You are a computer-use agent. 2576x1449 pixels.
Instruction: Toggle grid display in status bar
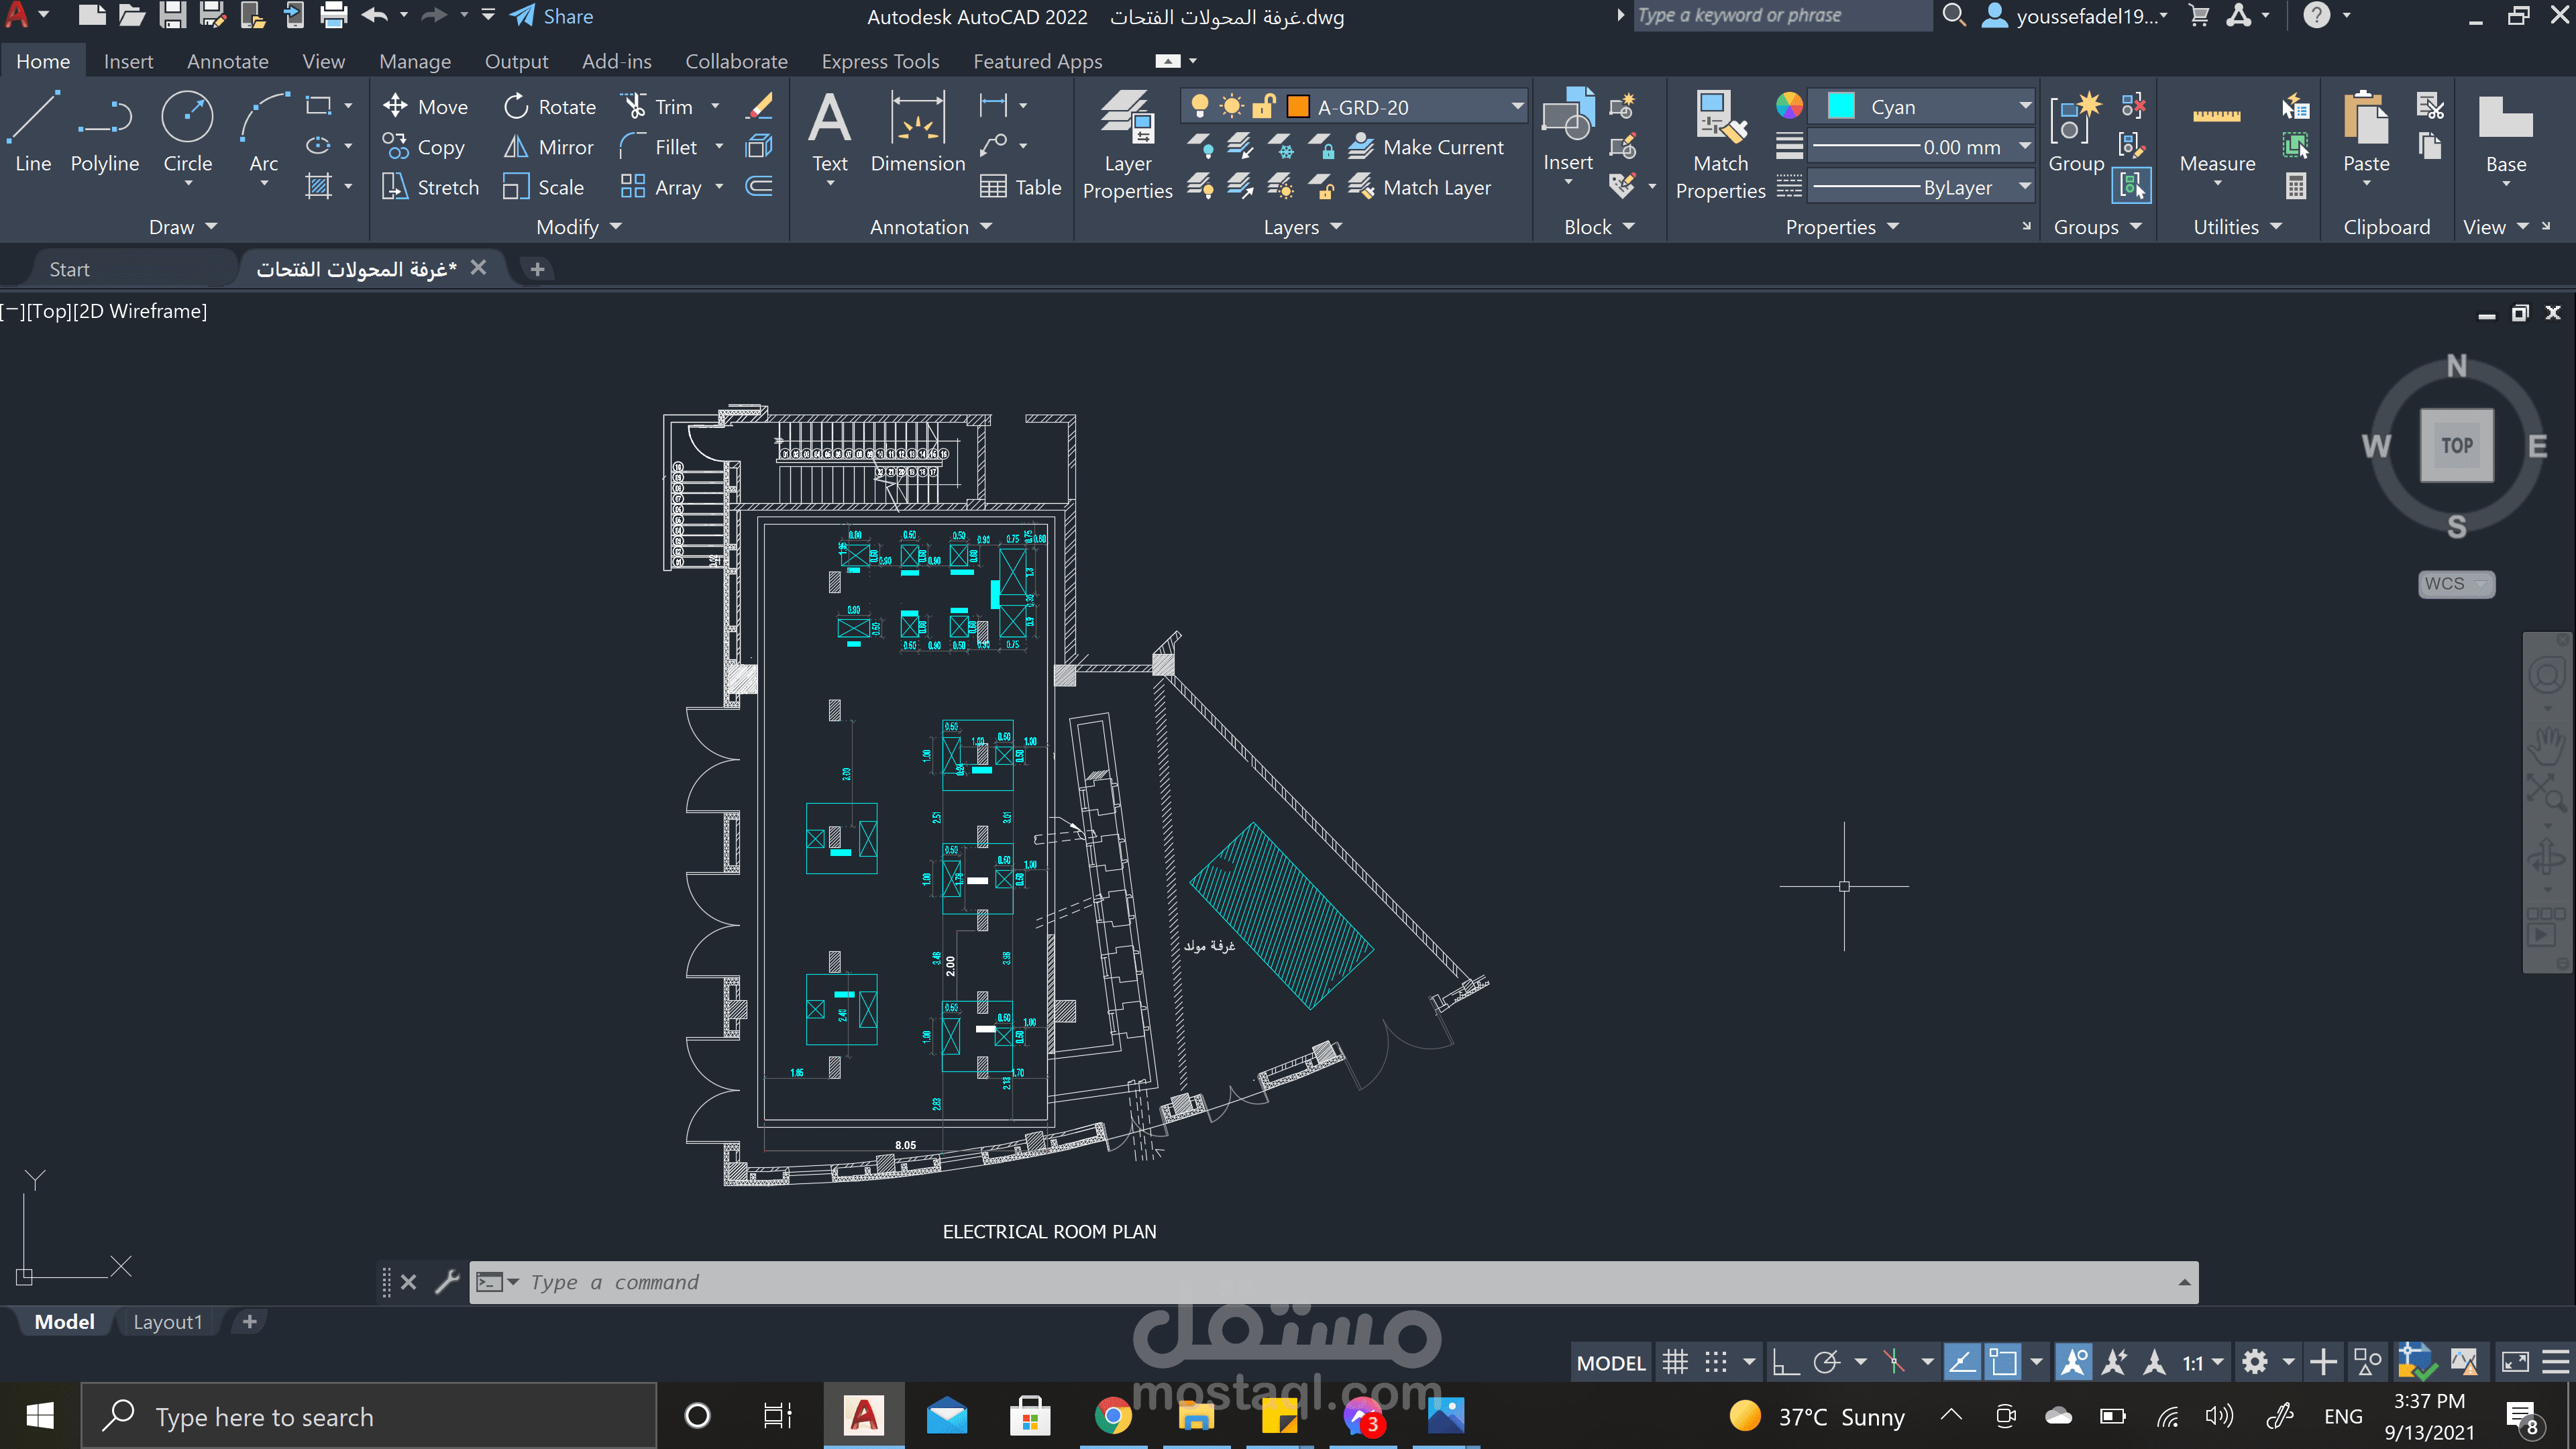(1675, 1362)
